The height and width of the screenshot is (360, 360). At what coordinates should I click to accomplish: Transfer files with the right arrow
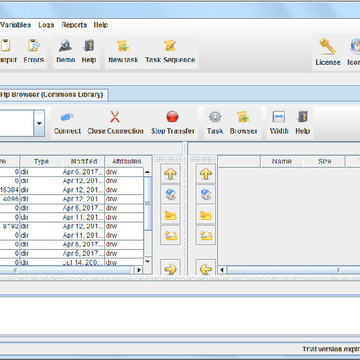(x=170, y=267)
